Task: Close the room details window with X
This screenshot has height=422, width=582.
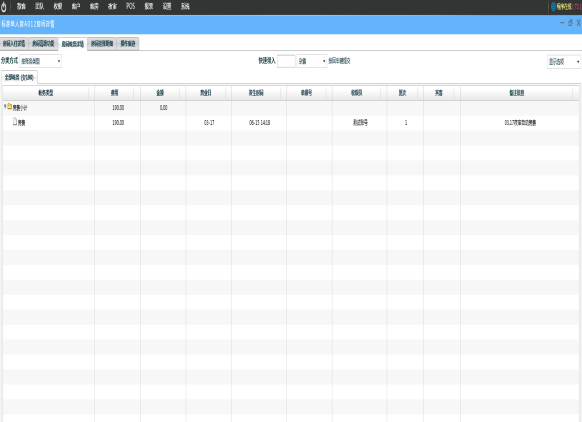Action: pyautogui.click(x=578, y=23)
